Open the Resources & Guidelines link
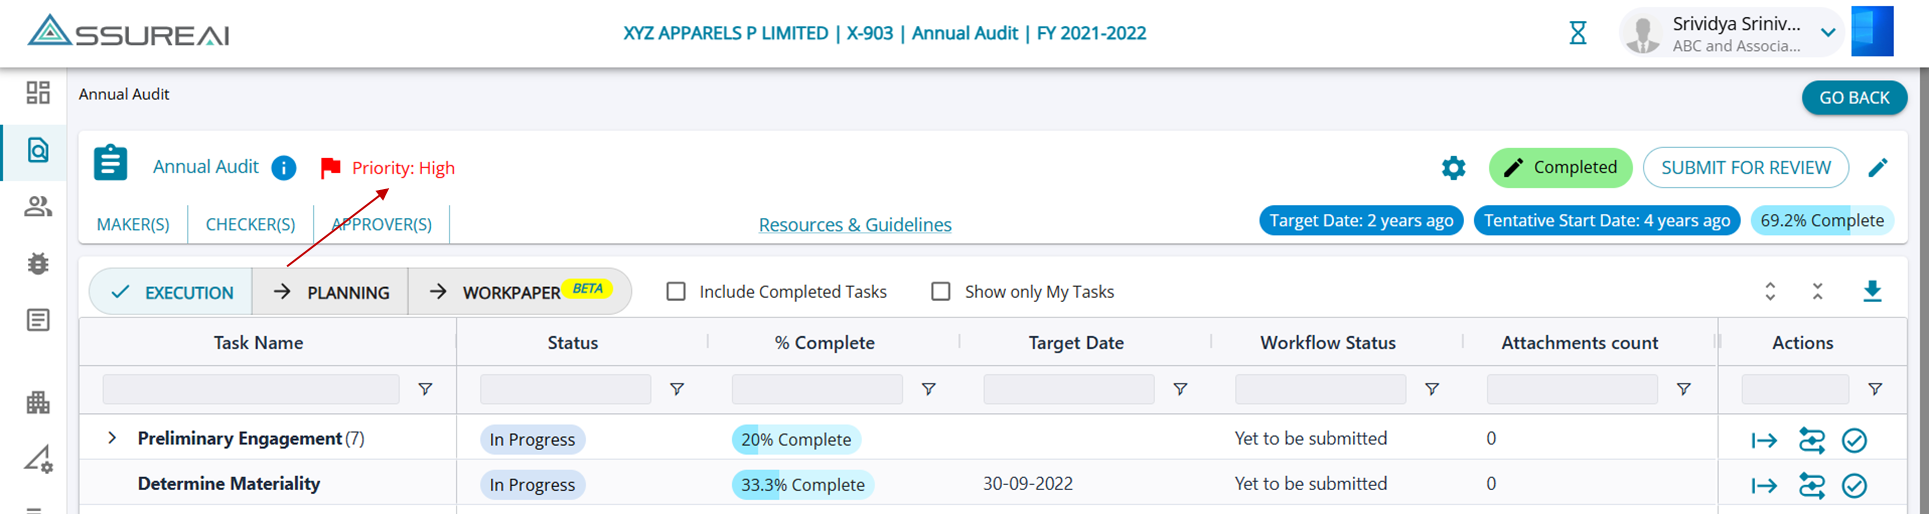The width and height of the screenshot is (1929, 514). 855,225
